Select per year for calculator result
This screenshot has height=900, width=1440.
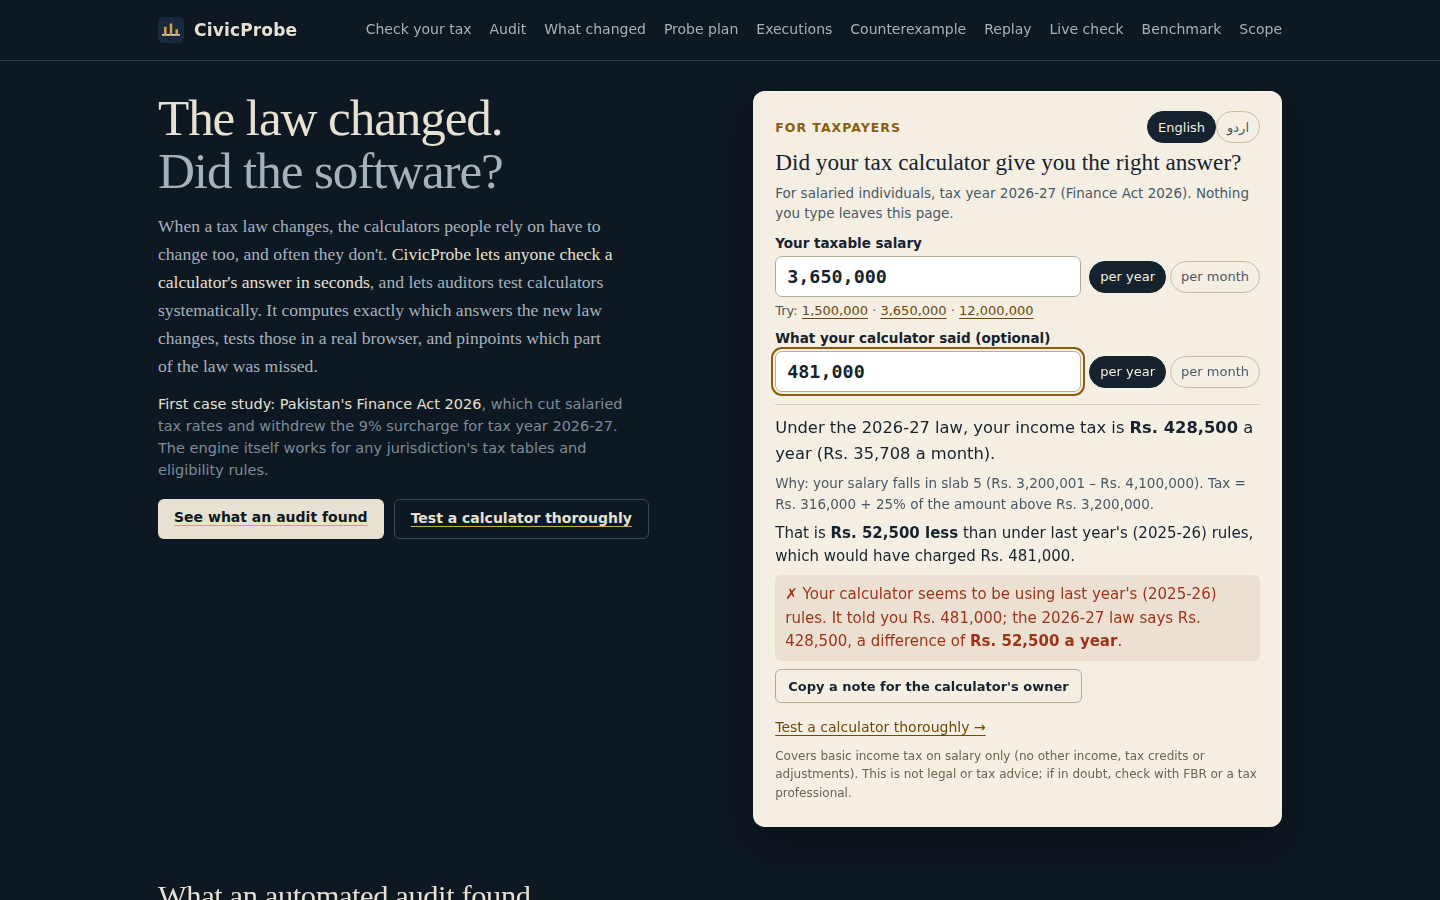point(1127,372)
